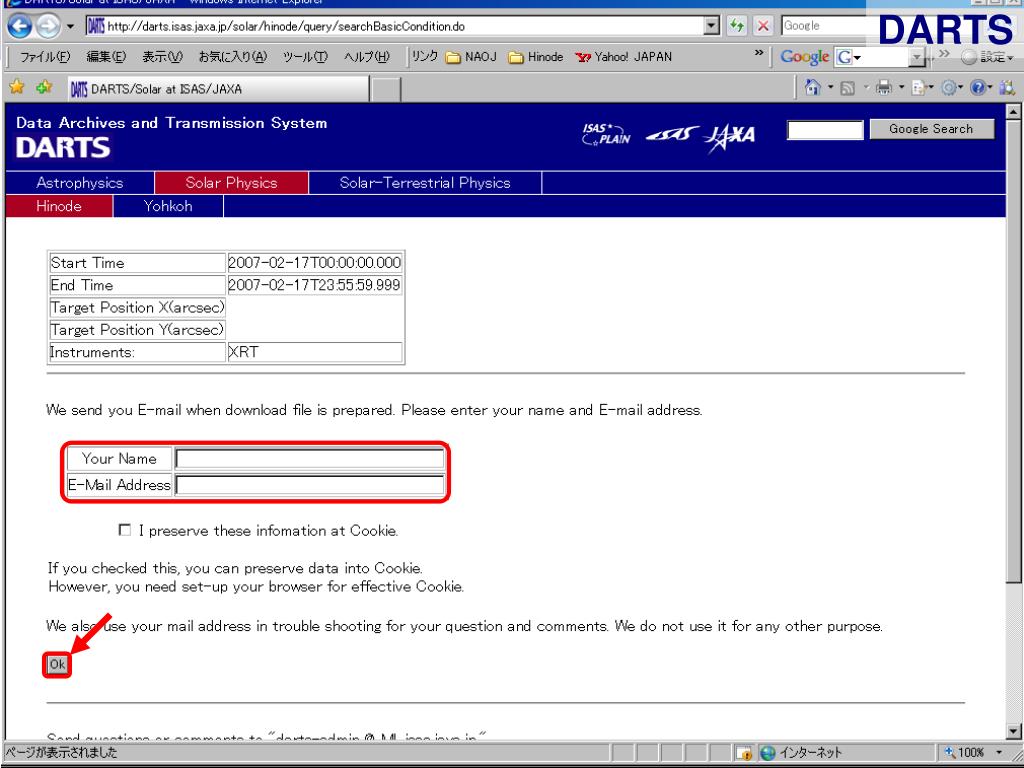Open the recent pages dropdown beside Forward
Screen dimensions: 1024x768
click(70, 27)
